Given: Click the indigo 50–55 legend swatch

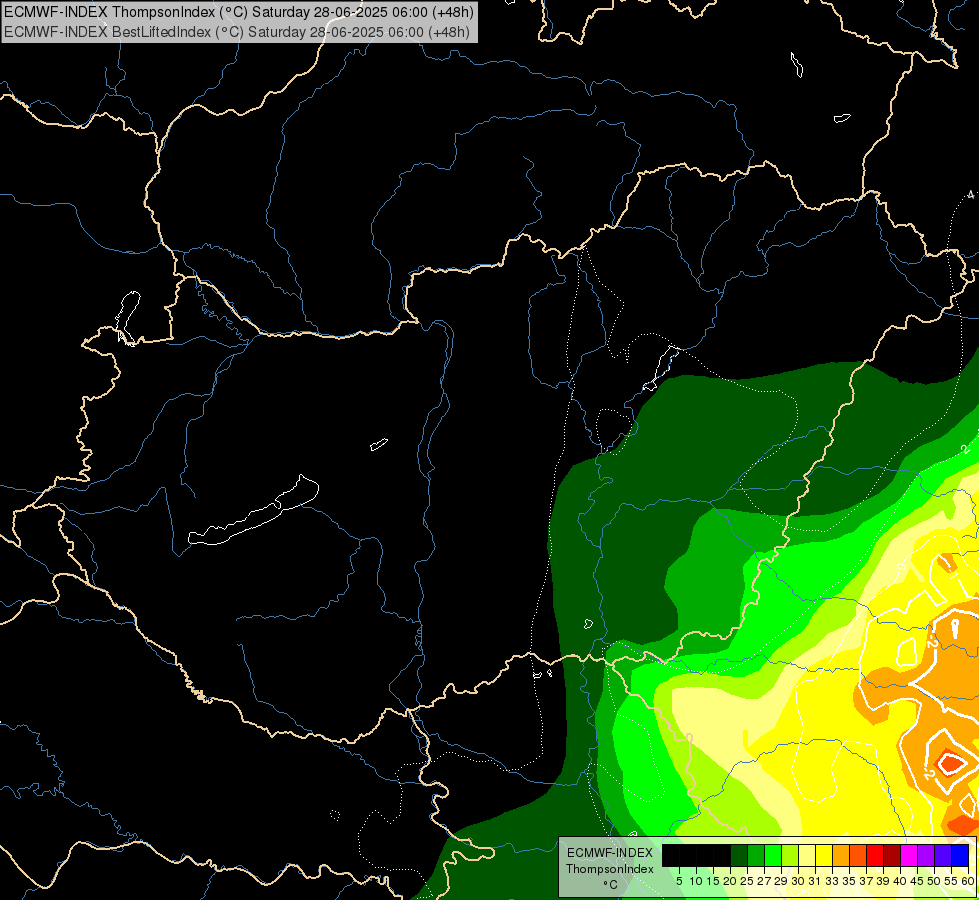Looking at the screenshot, I should pos(943,855).
